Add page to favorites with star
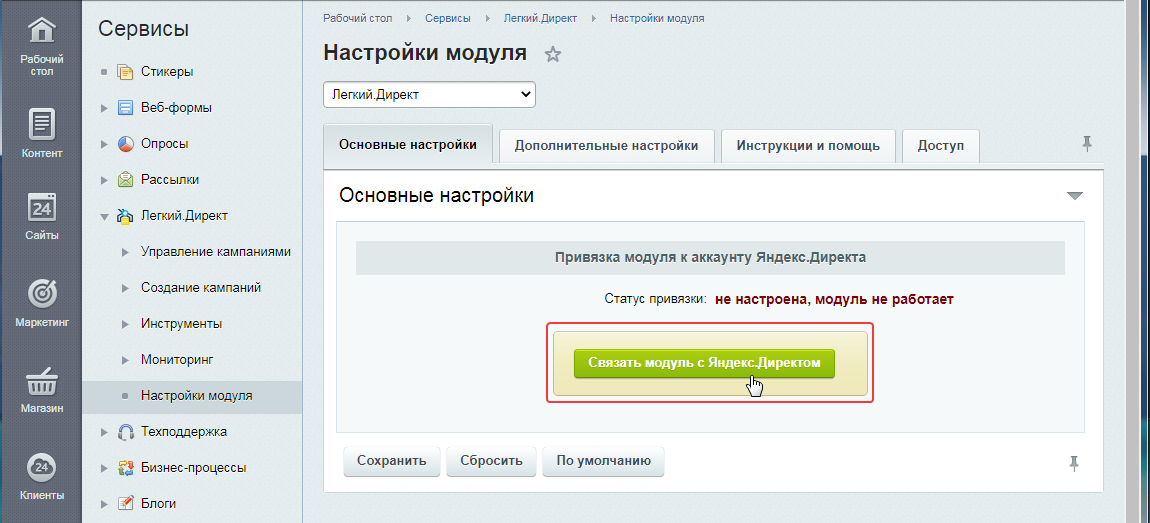 [x=552, y=54]
